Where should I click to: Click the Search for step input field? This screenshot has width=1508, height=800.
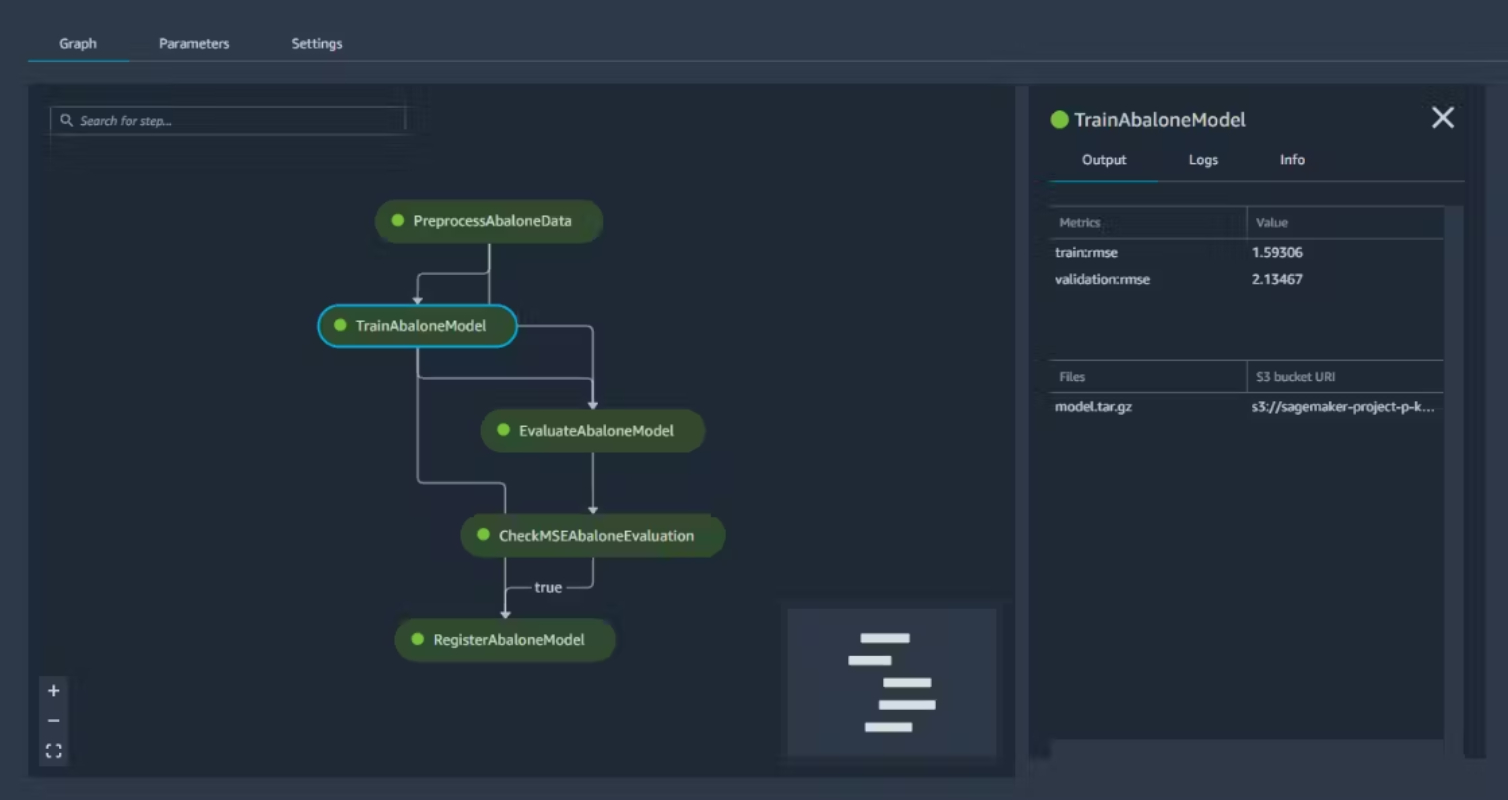[228, 120]
